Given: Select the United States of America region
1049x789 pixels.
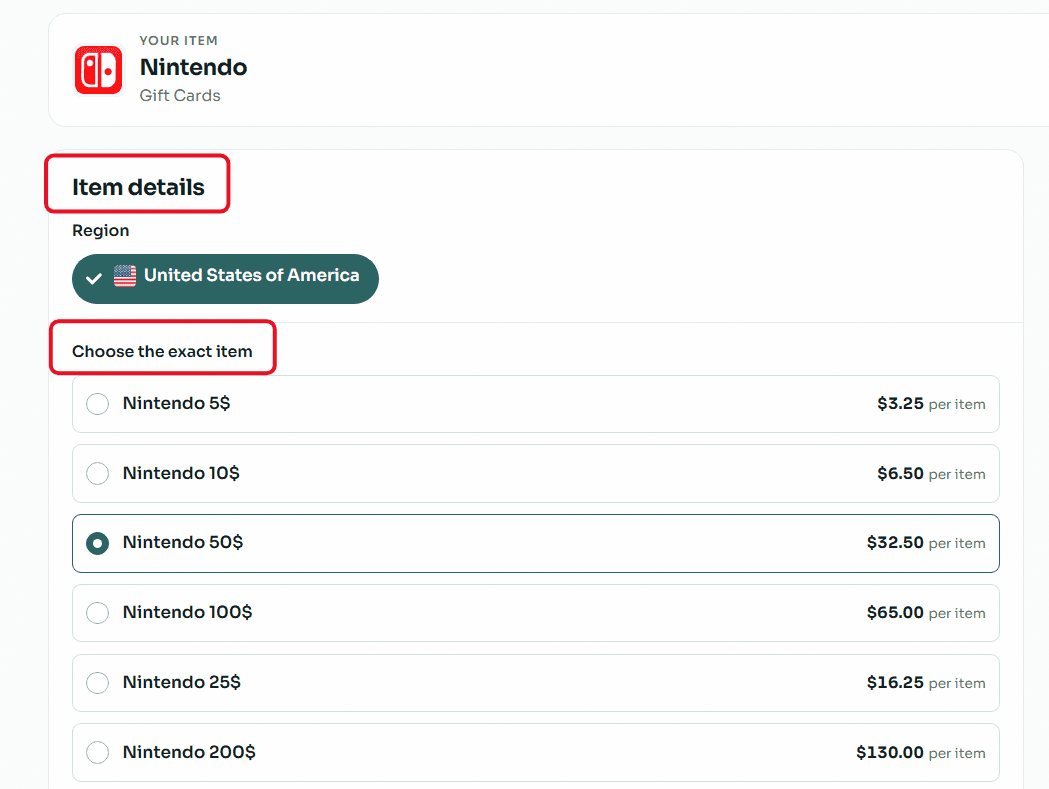Looking at the screenshot, I should point(225,278).
